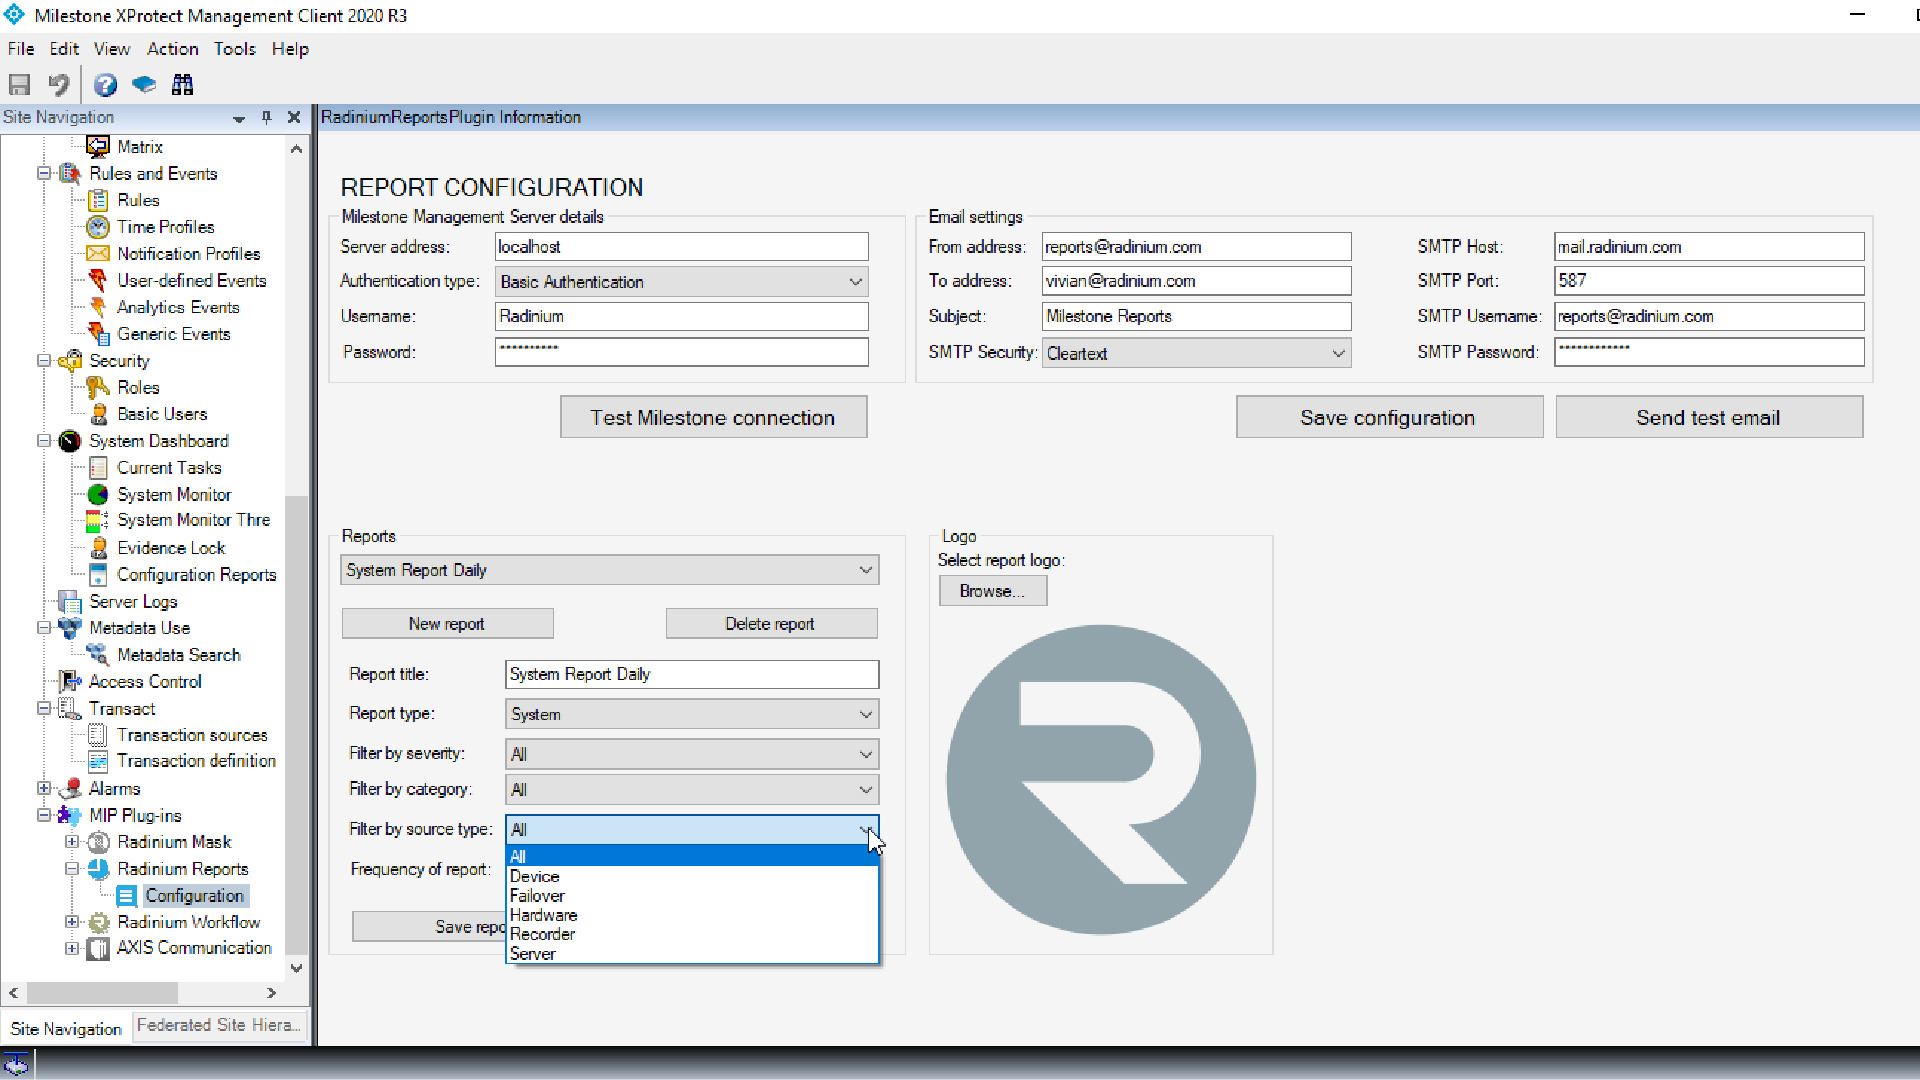Choose Server from source type list
This screenshot has height=1080, width=1920.
692,954
